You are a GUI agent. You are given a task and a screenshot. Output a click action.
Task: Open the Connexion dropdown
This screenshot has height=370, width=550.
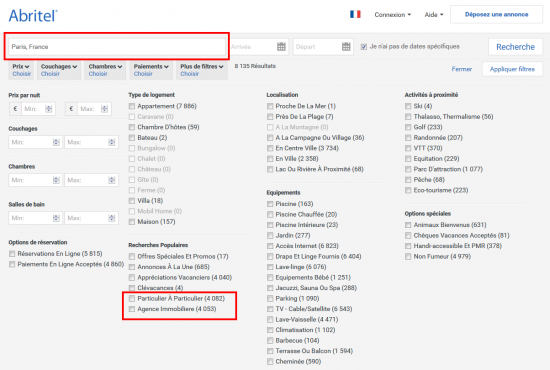tap(393, 15)
